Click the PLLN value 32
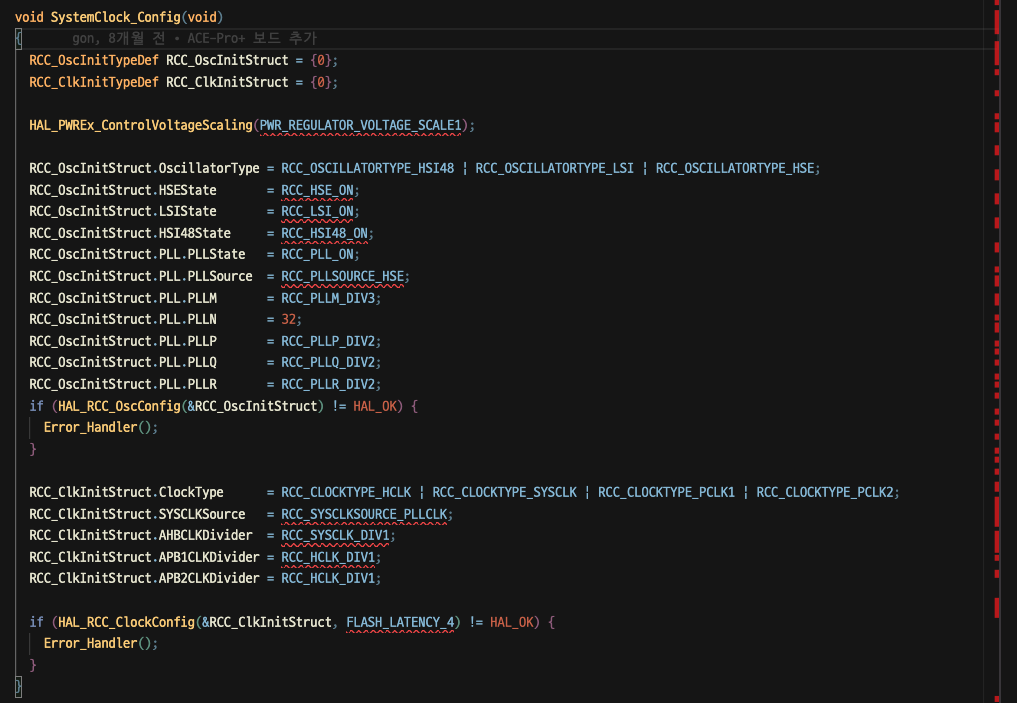The width and height of the screenshot is (1017, 703). [288, 319]
